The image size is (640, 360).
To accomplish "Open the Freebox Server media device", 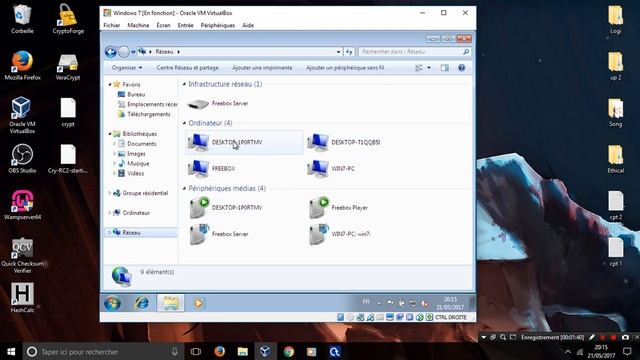I will [219, 234].
